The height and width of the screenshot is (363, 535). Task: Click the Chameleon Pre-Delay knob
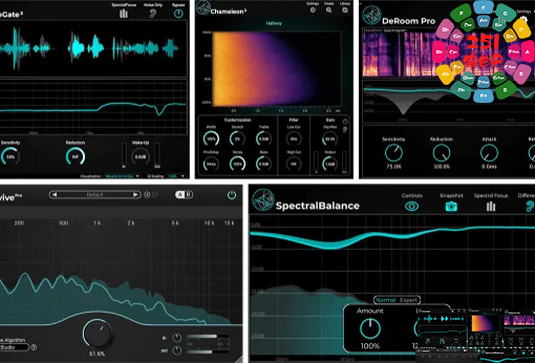(x=211, y=164)
